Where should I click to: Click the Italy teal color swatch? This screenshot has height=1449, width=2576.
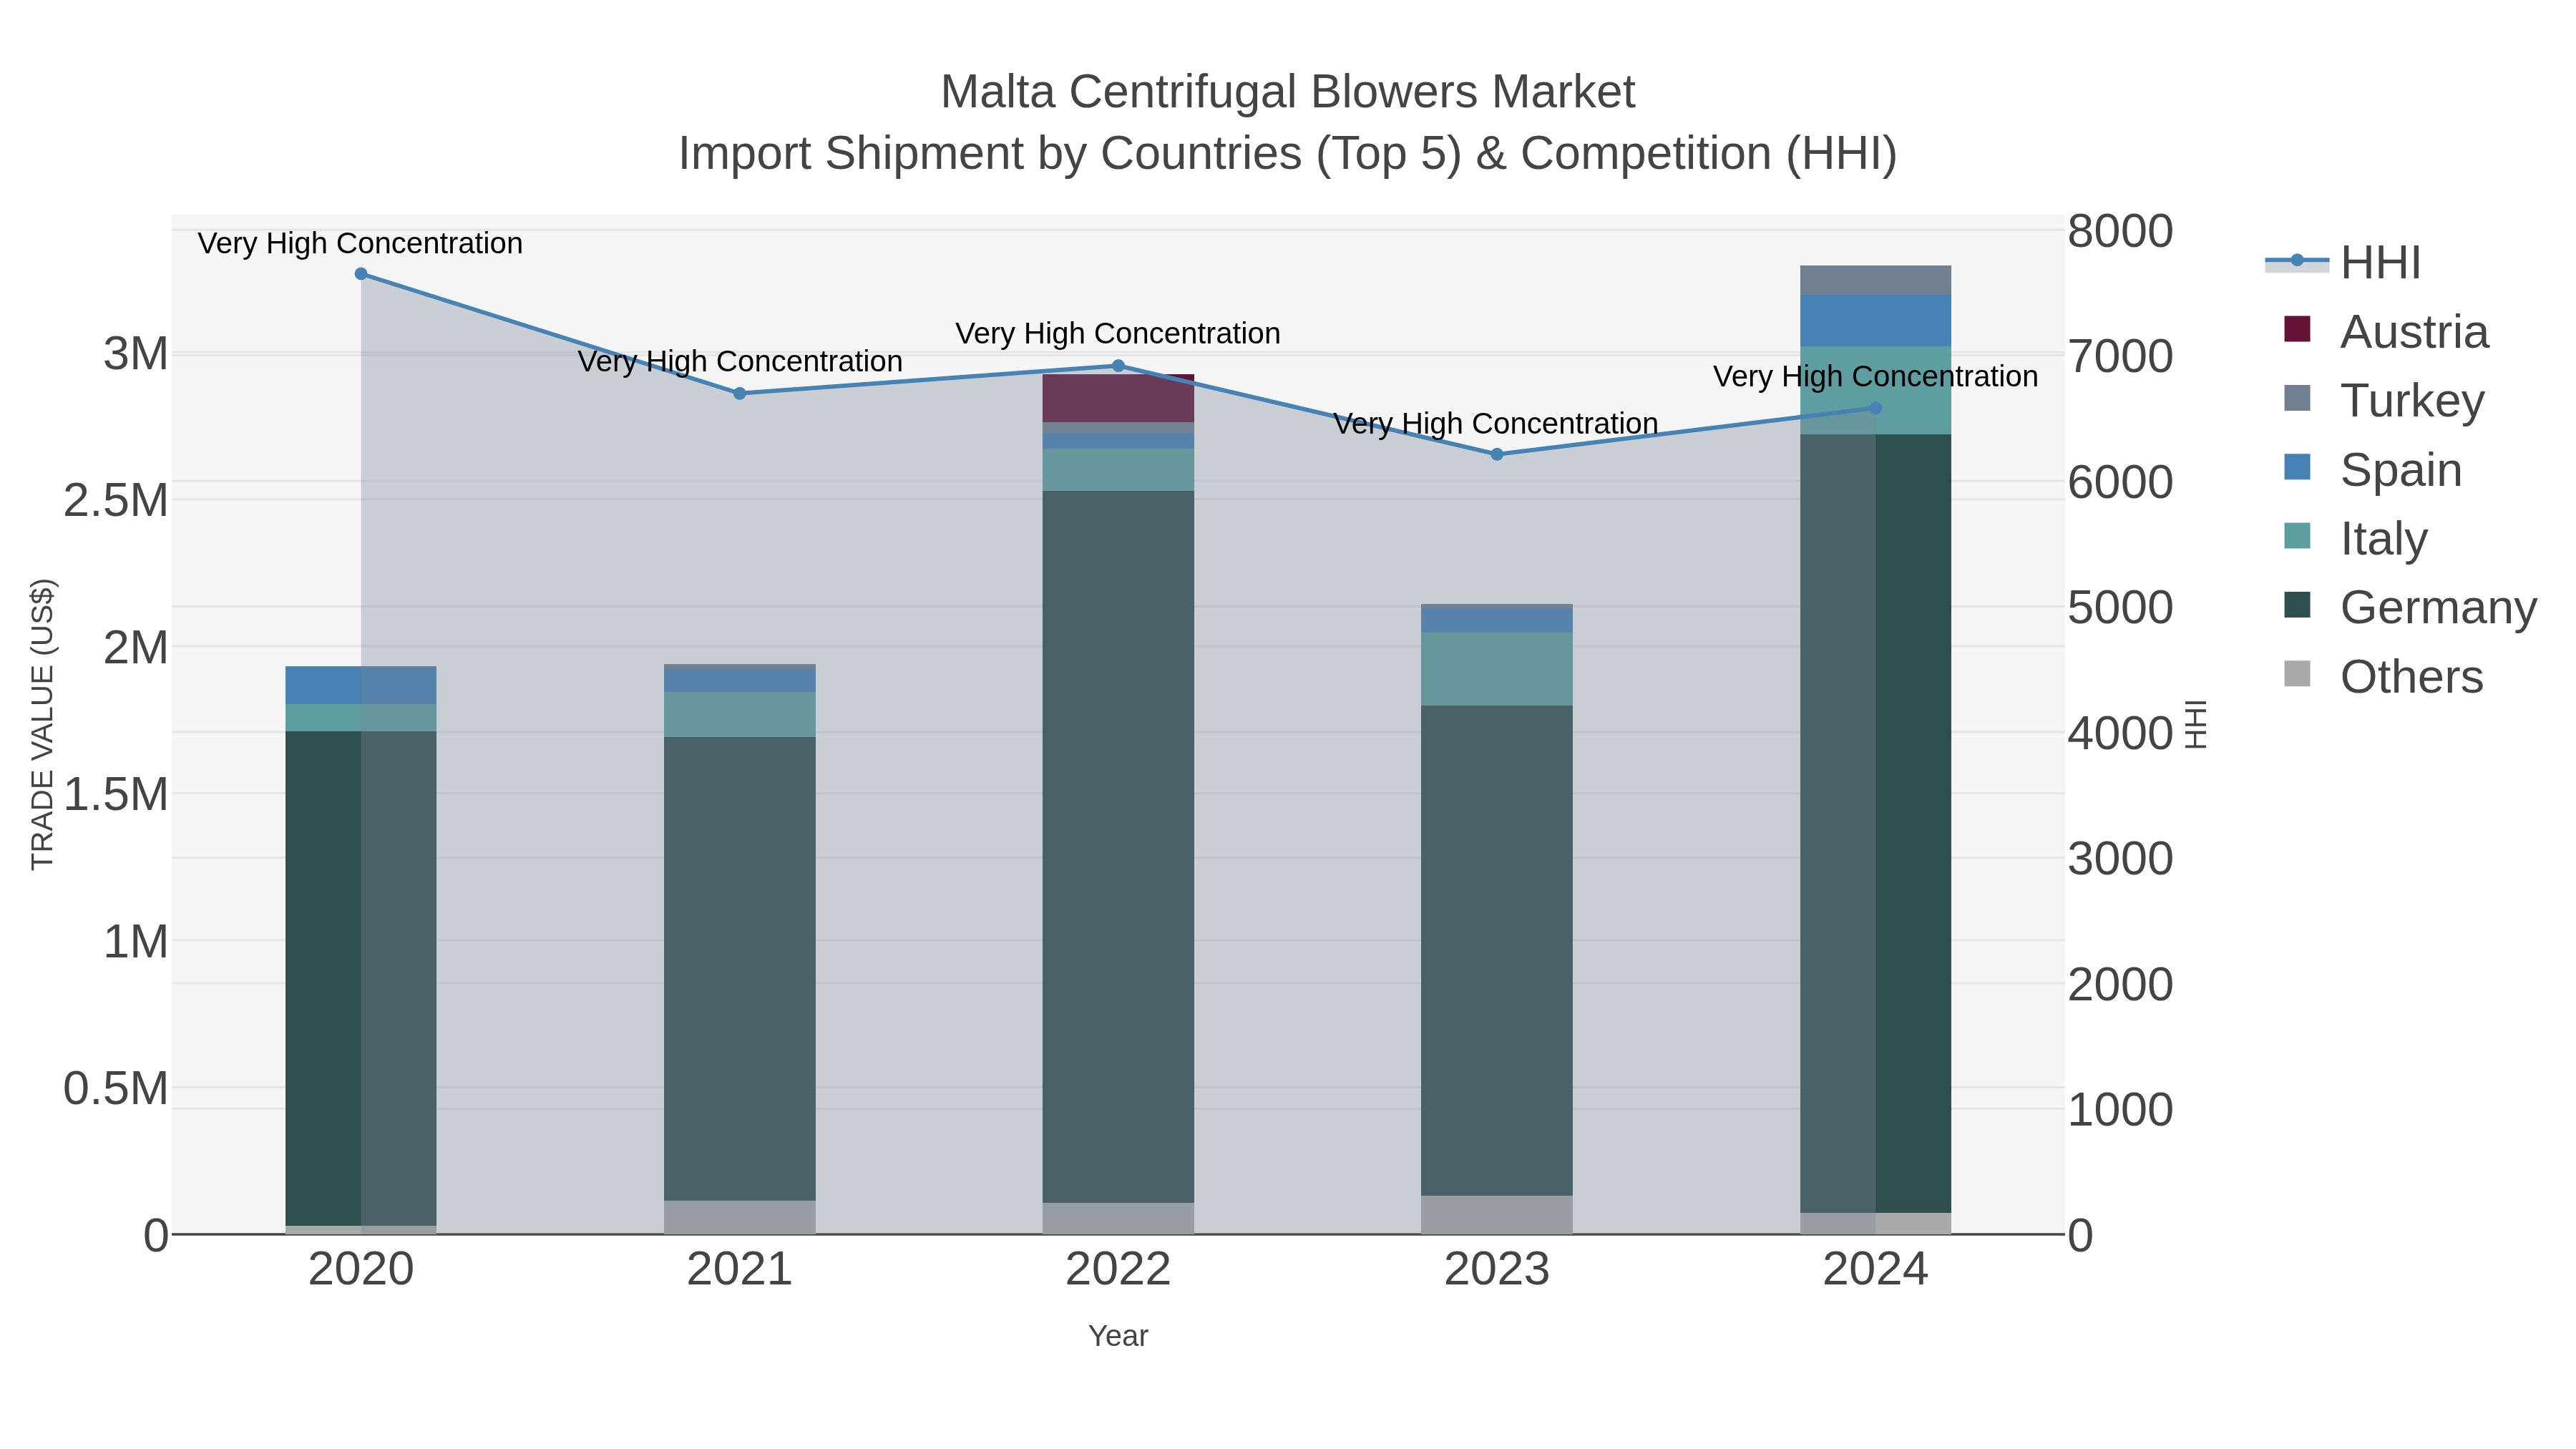pyautogui.click(x=2298, y=536)
